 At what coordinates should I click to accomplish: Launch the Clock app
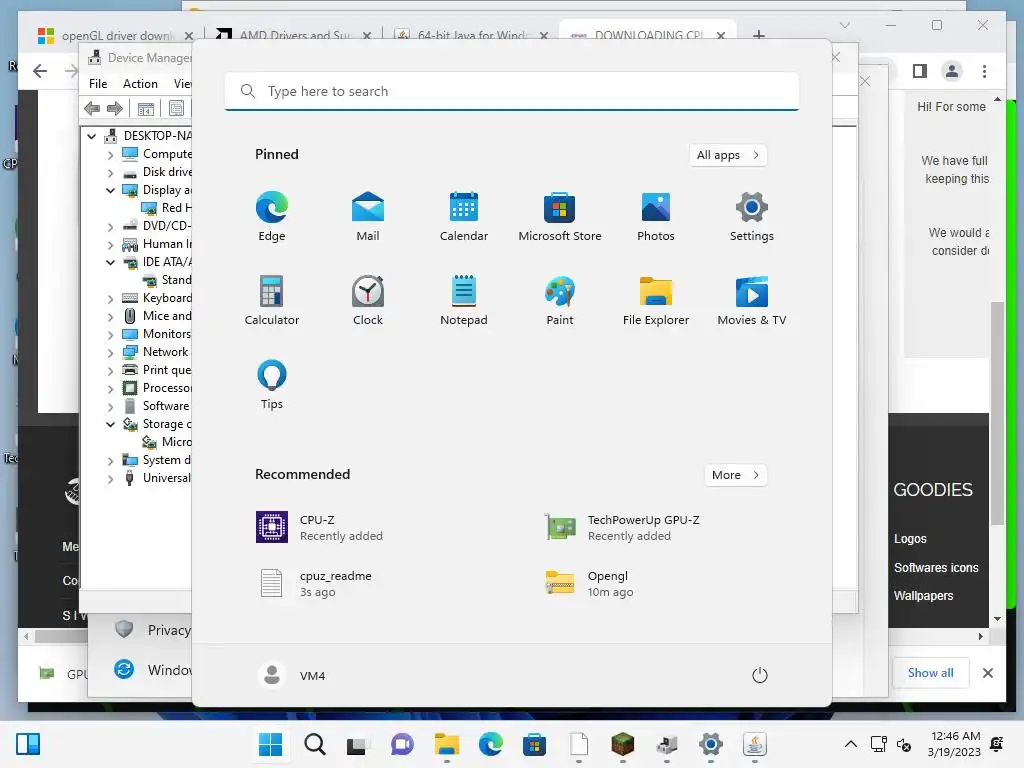368,300
